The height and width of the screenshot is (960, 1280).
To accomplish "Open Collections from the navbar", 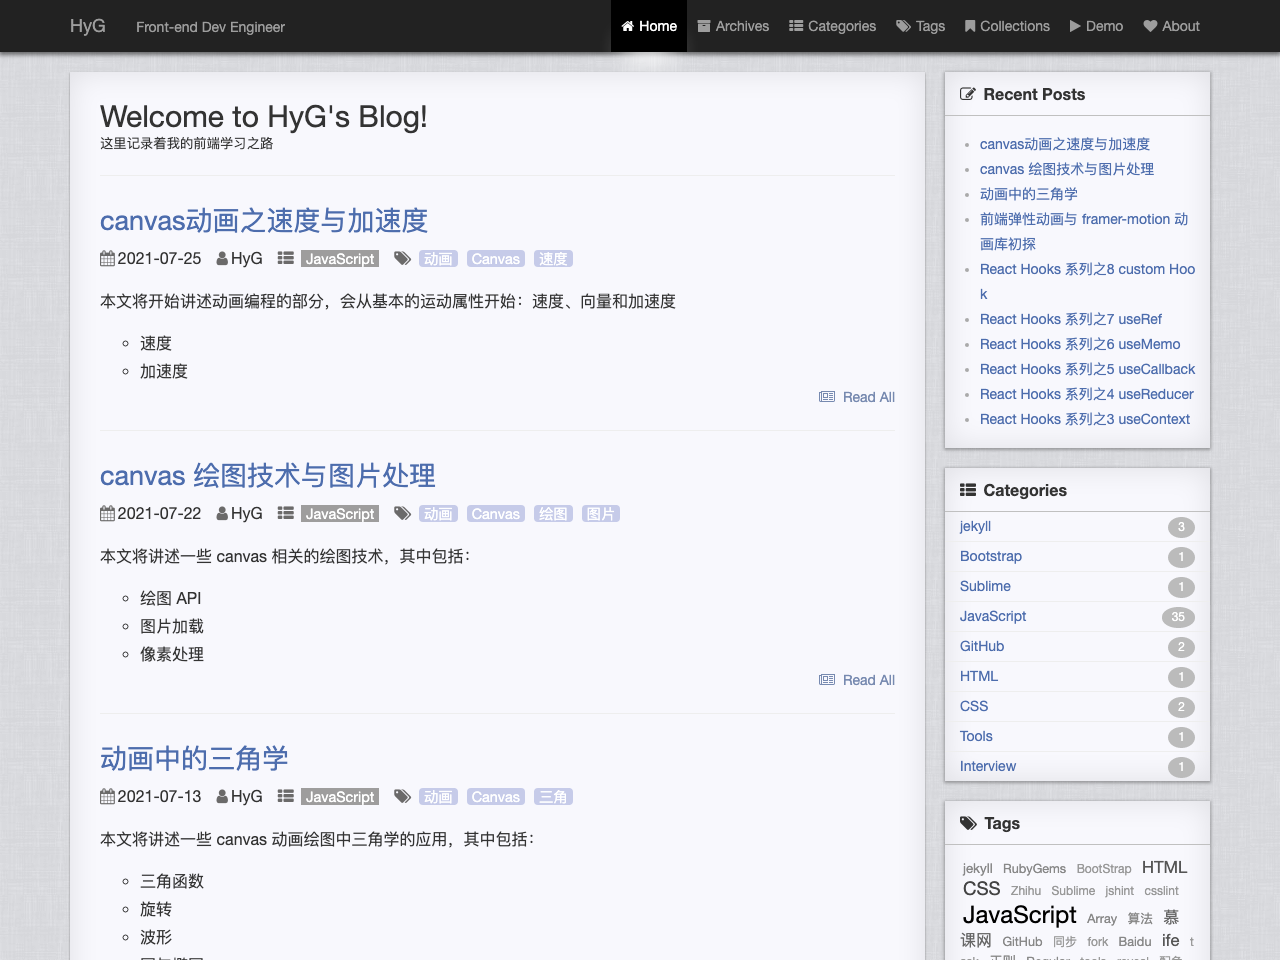I will coord(1007,26).
